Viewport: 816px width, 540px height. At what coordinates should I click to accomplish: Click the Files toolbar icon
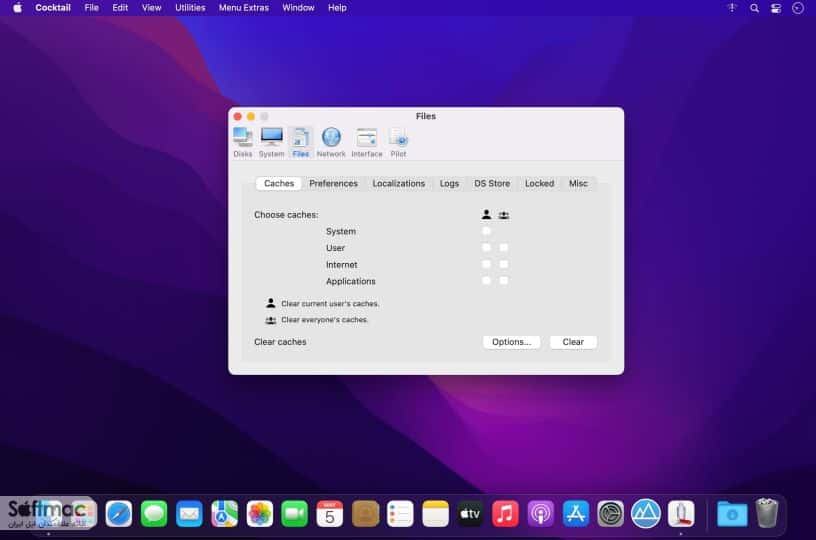(301, 142)
